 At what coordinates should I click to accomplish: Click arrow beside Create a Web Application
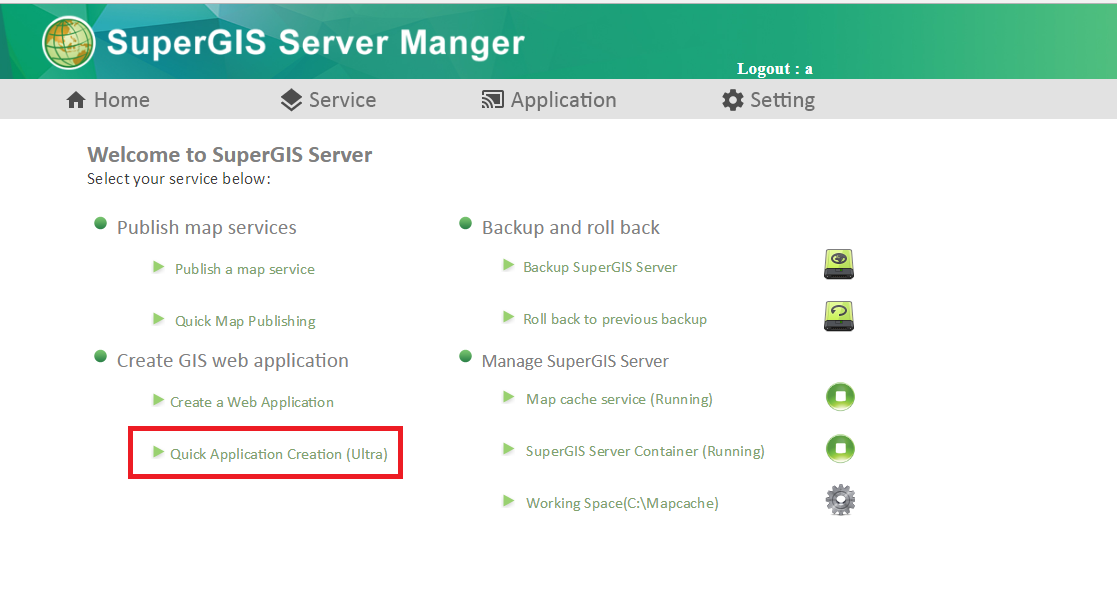[x=159, y=400]
